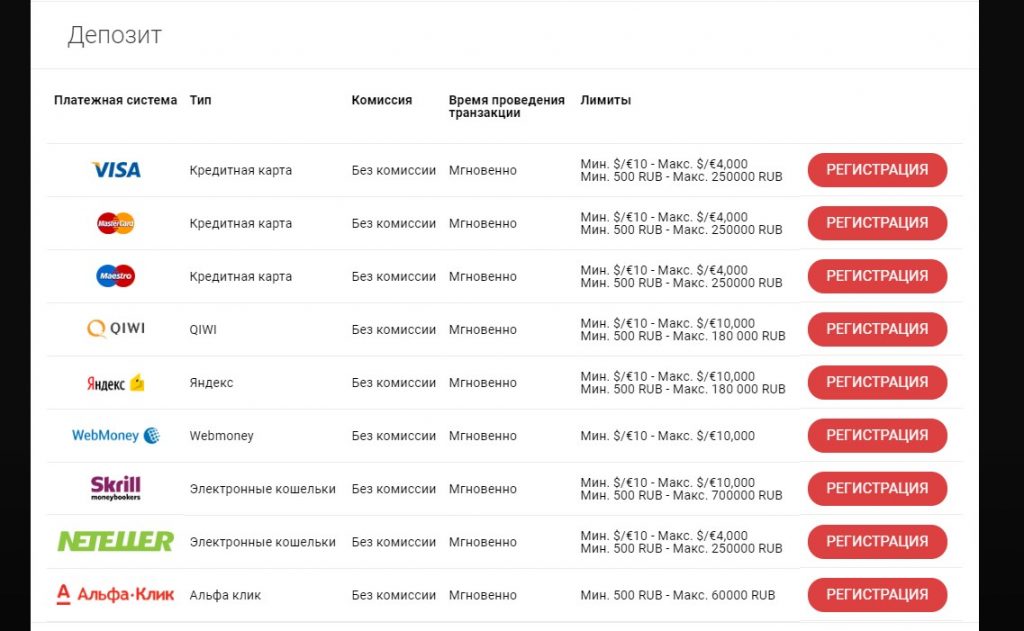Select the NETELLER logo
The height and width of the screenshot is (631, 1024).
[116, 541]
